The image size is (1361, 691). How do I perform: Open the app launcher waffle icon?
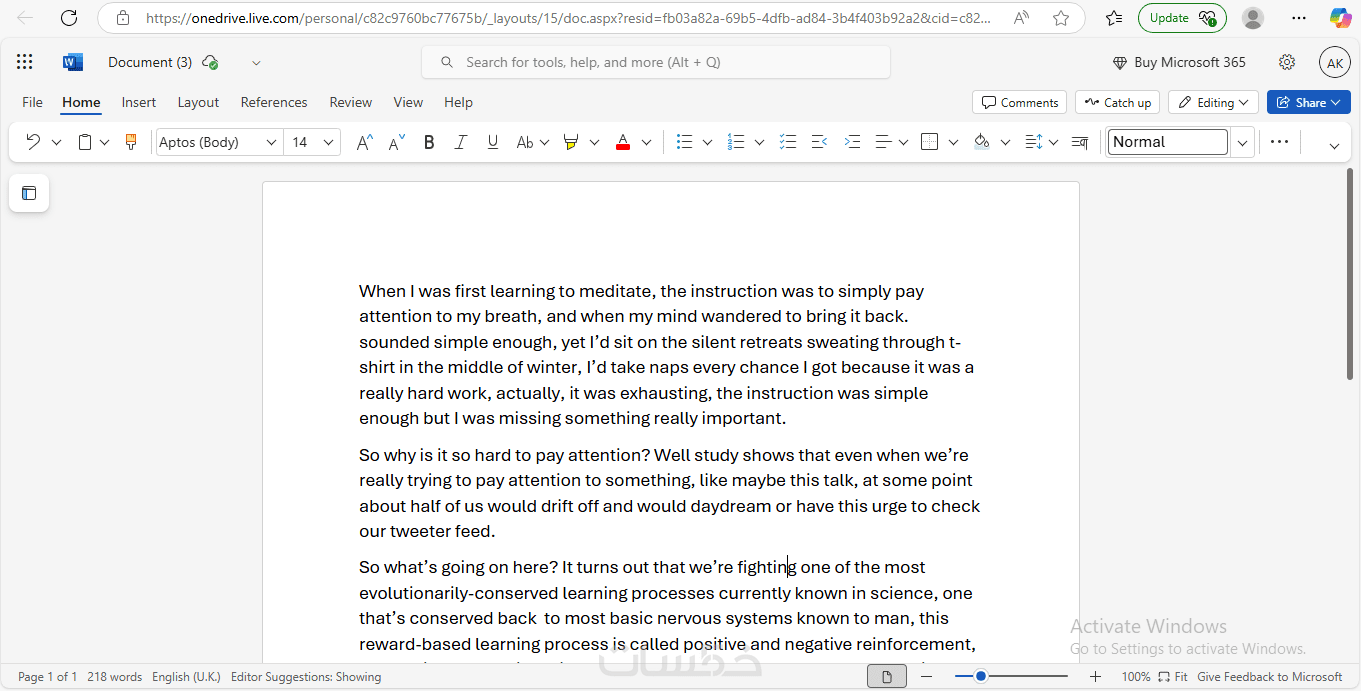coord(25,62)
